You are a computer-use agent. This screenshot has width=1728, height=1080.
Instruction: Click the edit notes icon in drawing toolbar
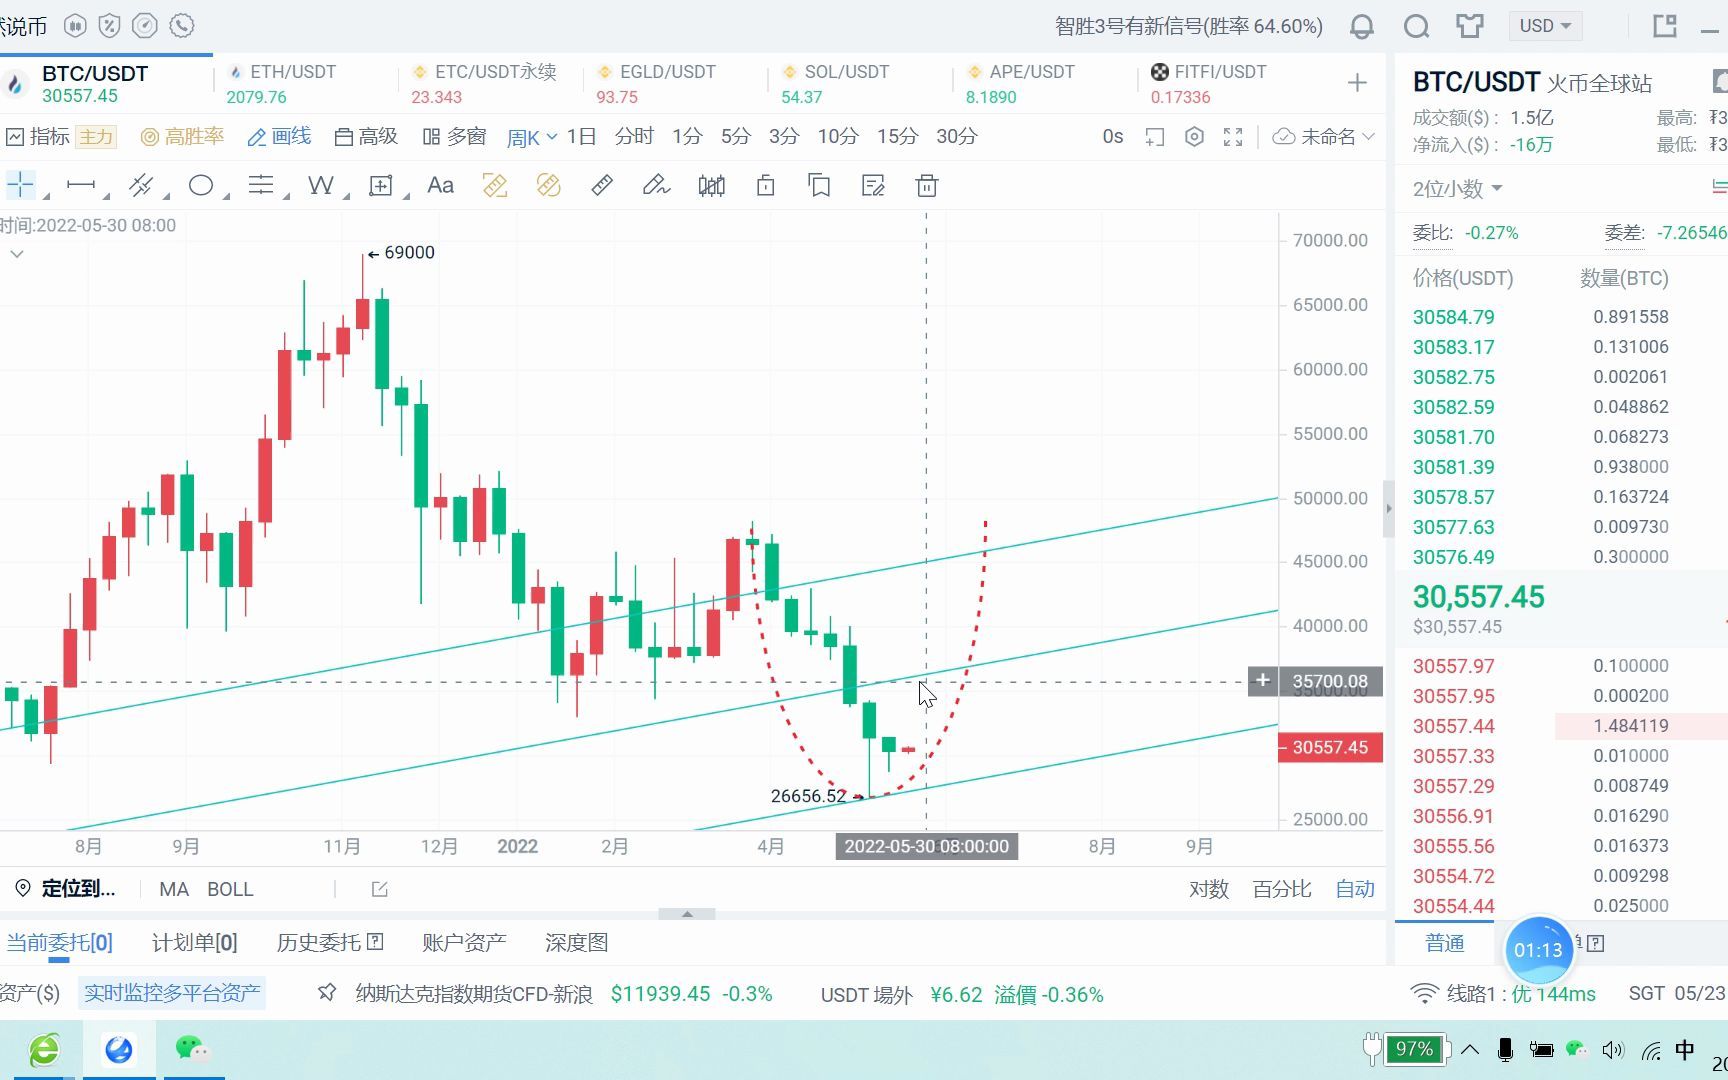coord(873,185)
